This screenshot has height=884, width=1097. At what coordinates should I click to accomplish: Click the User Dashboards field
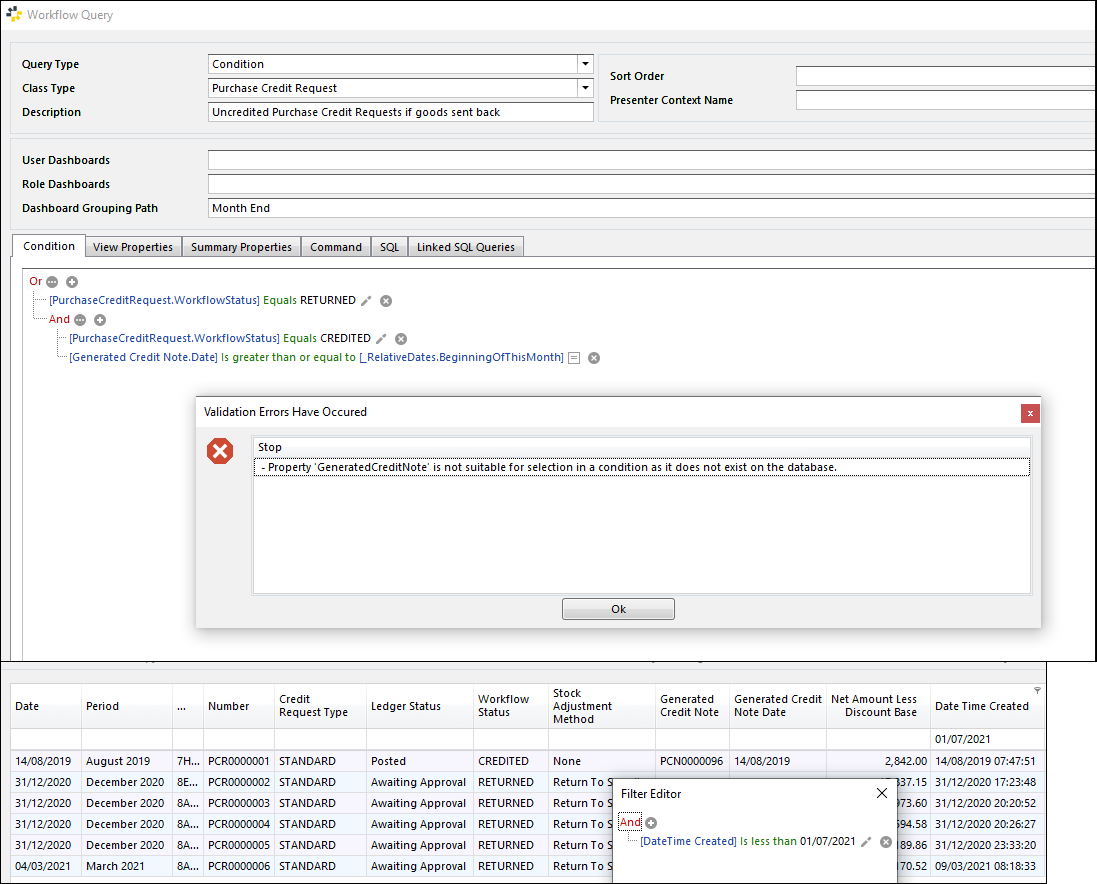click(652, 160)
